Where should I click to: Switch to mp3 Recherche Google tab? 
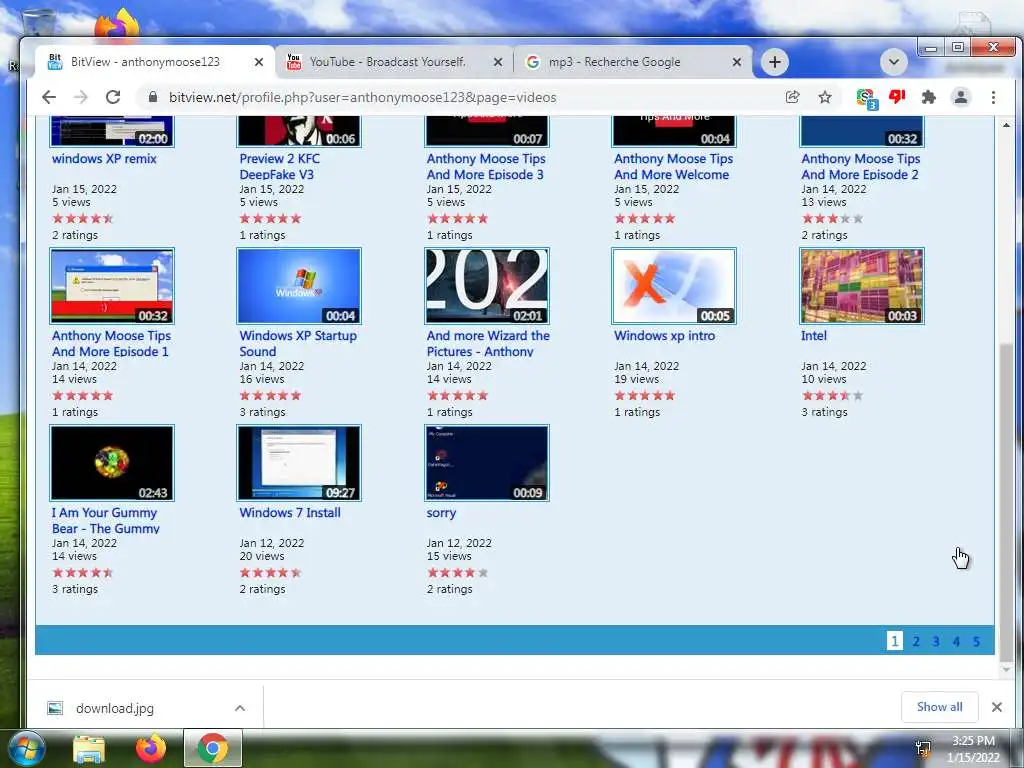(633, 62)
